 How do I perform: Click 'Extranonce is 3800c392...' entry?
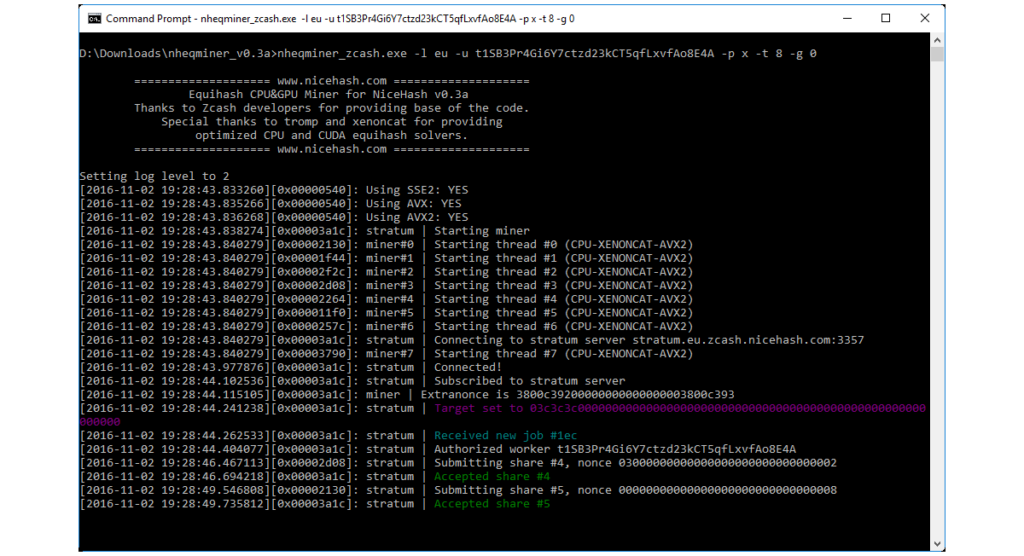point(407,395)
